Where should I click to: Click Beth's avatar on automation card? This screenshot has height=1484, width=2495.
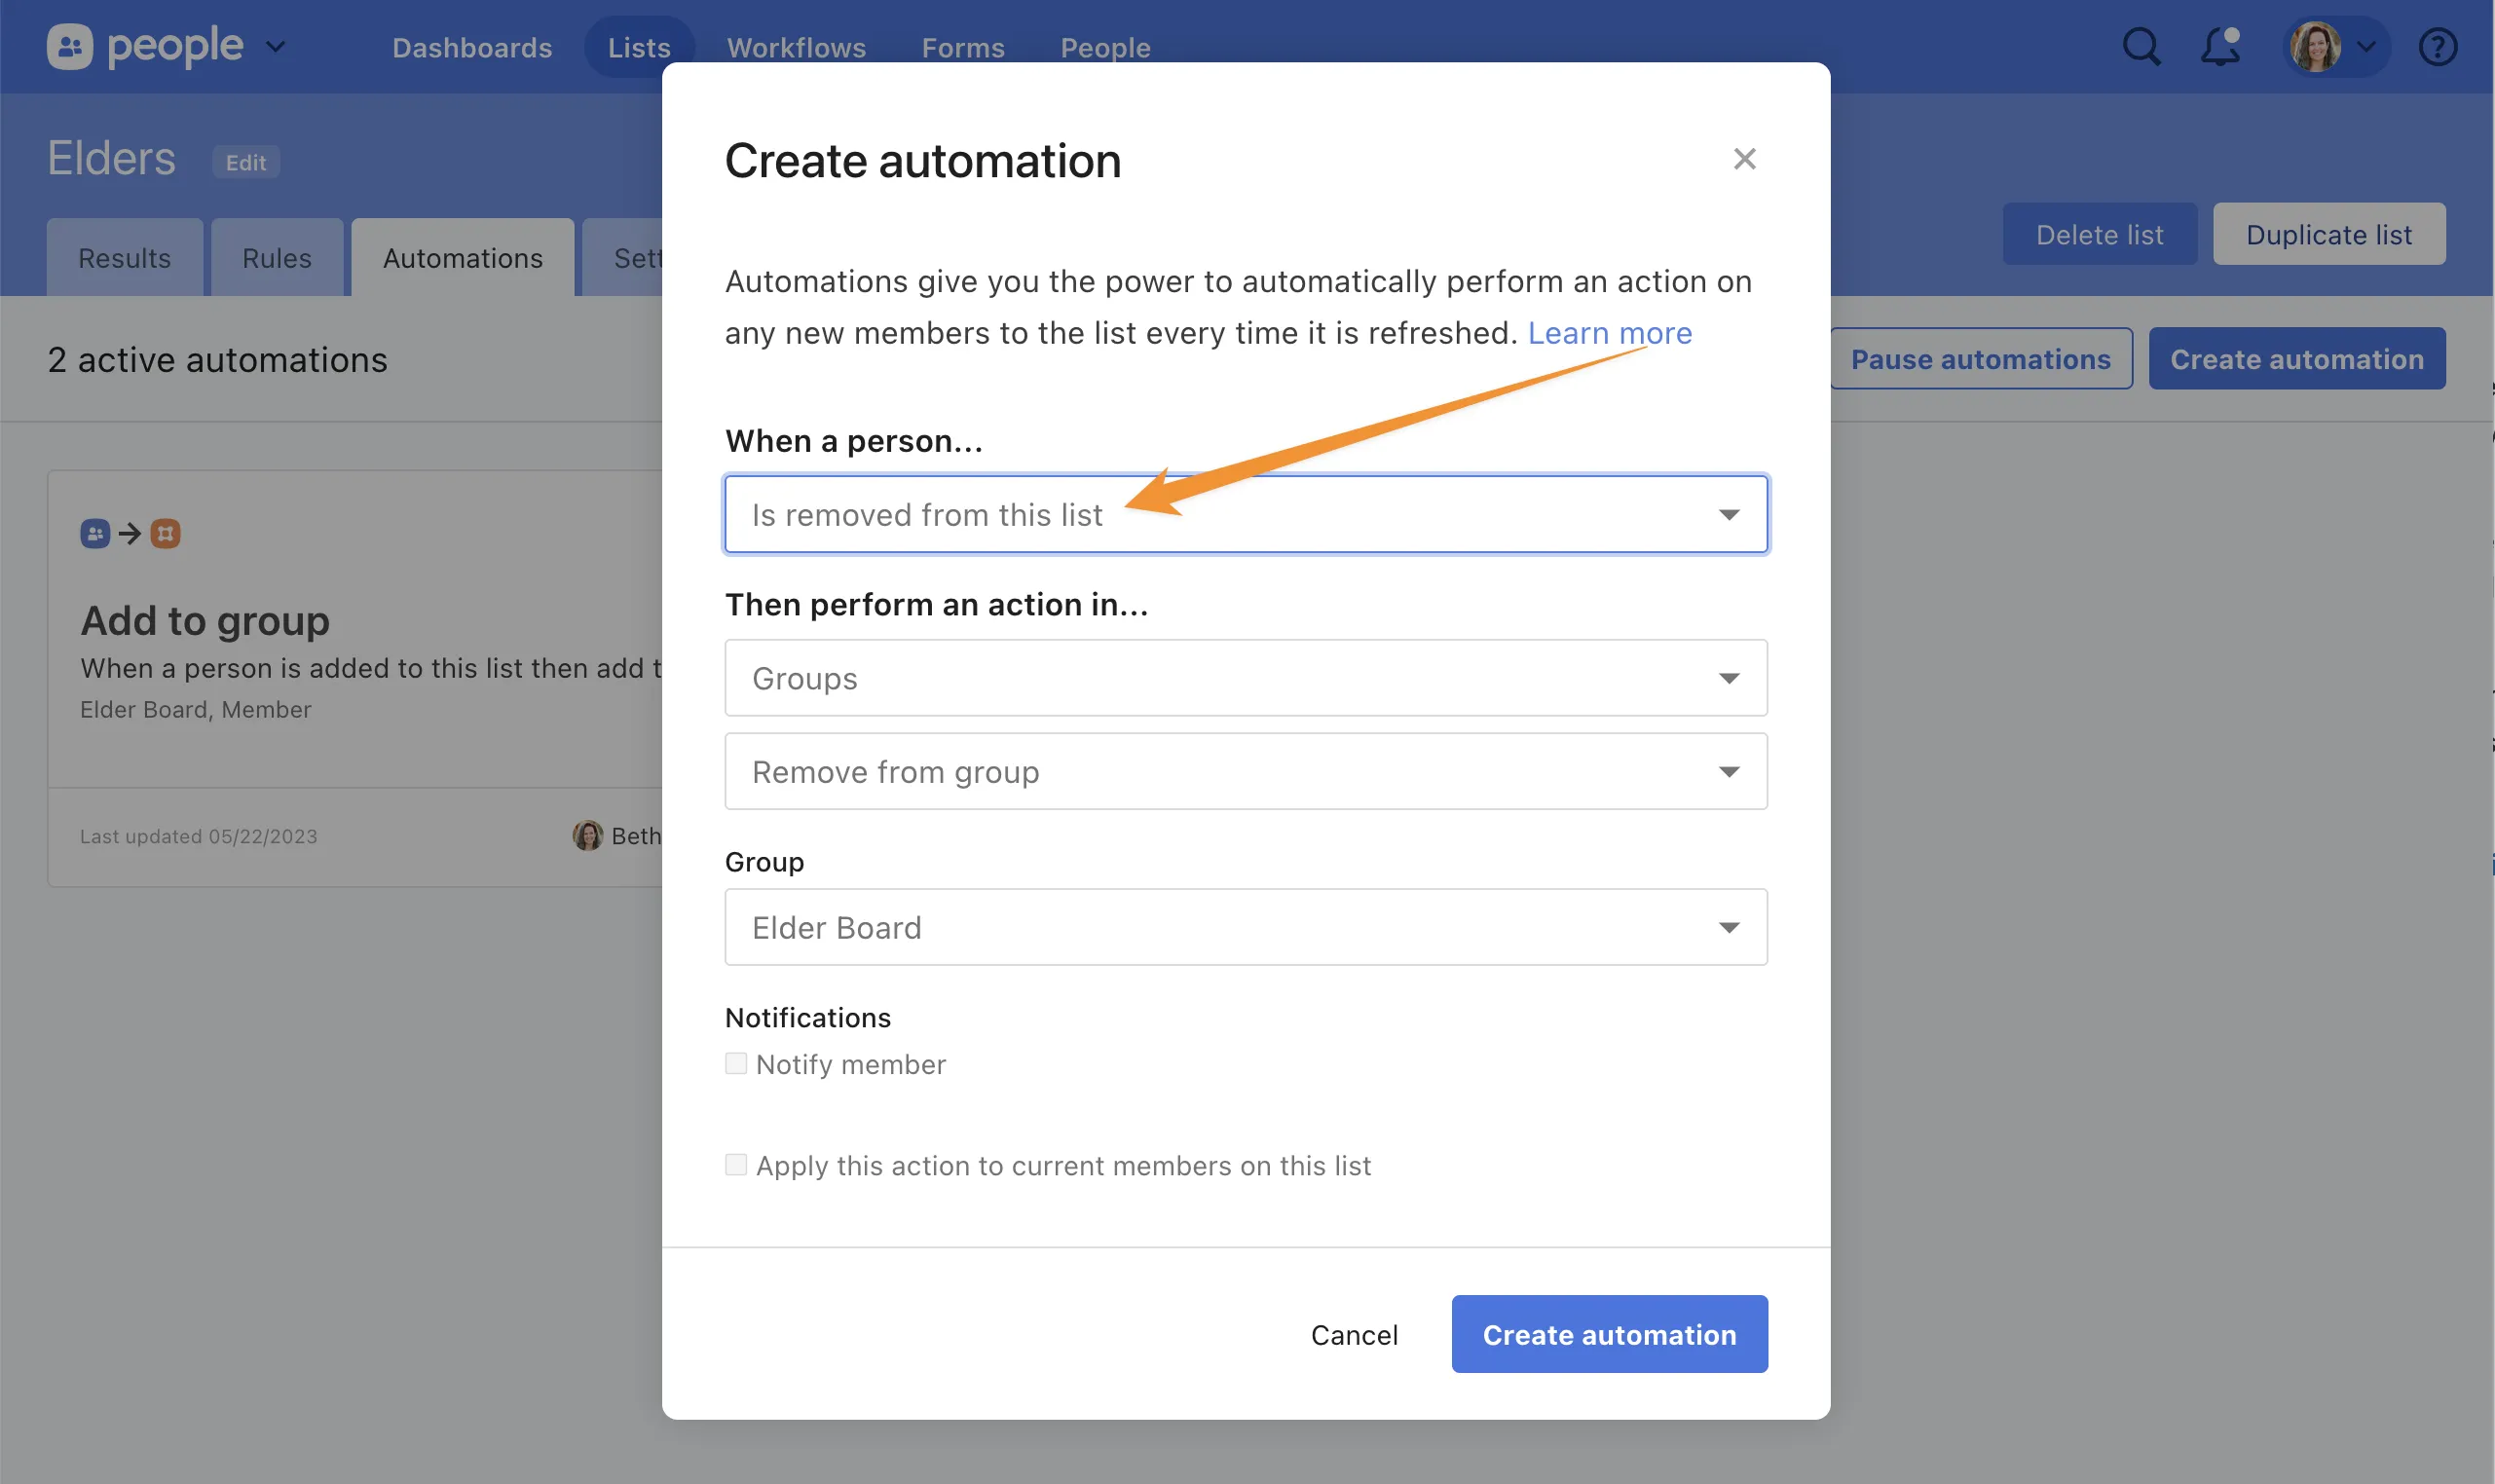pos(588,835)
